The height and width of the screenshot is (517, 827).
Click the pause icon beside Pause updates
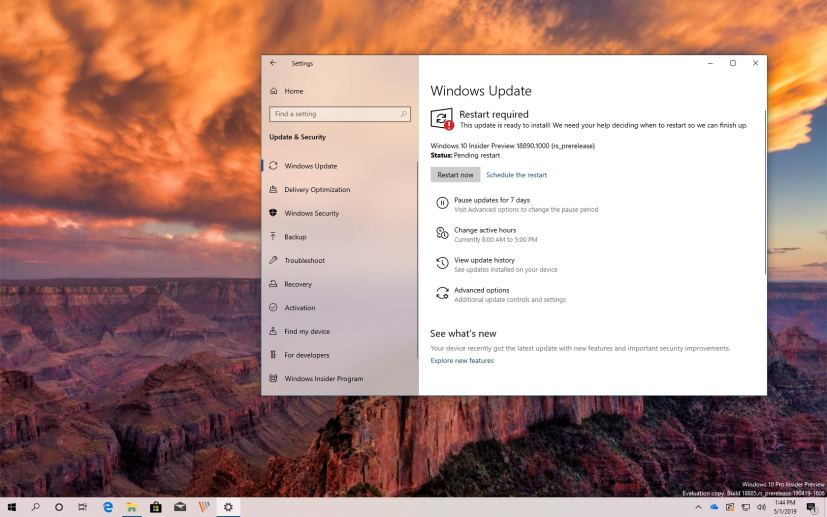[x=442, y=203]
